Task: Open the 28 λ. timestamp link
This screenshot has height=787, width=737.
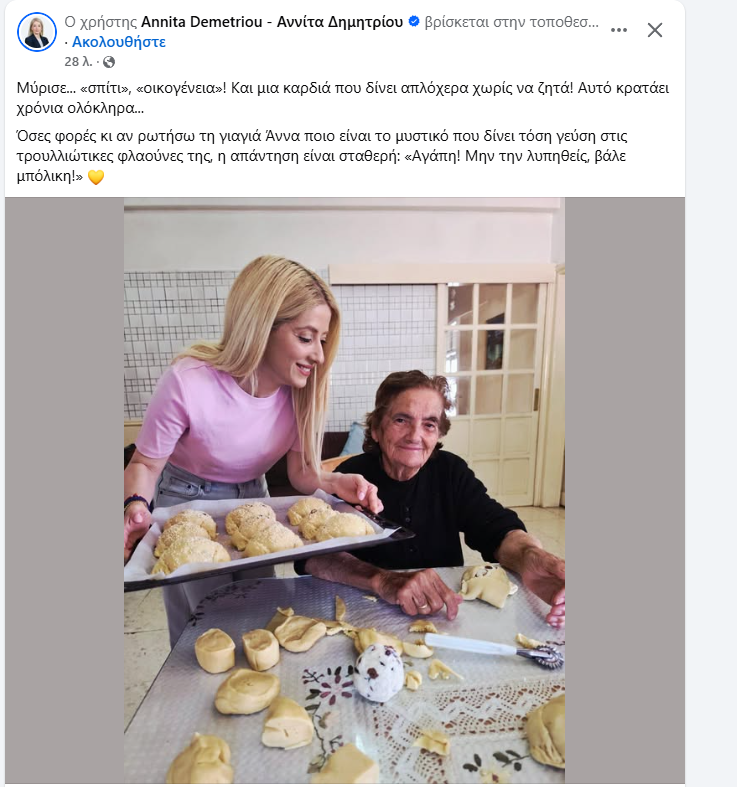Action: (78, 62)
